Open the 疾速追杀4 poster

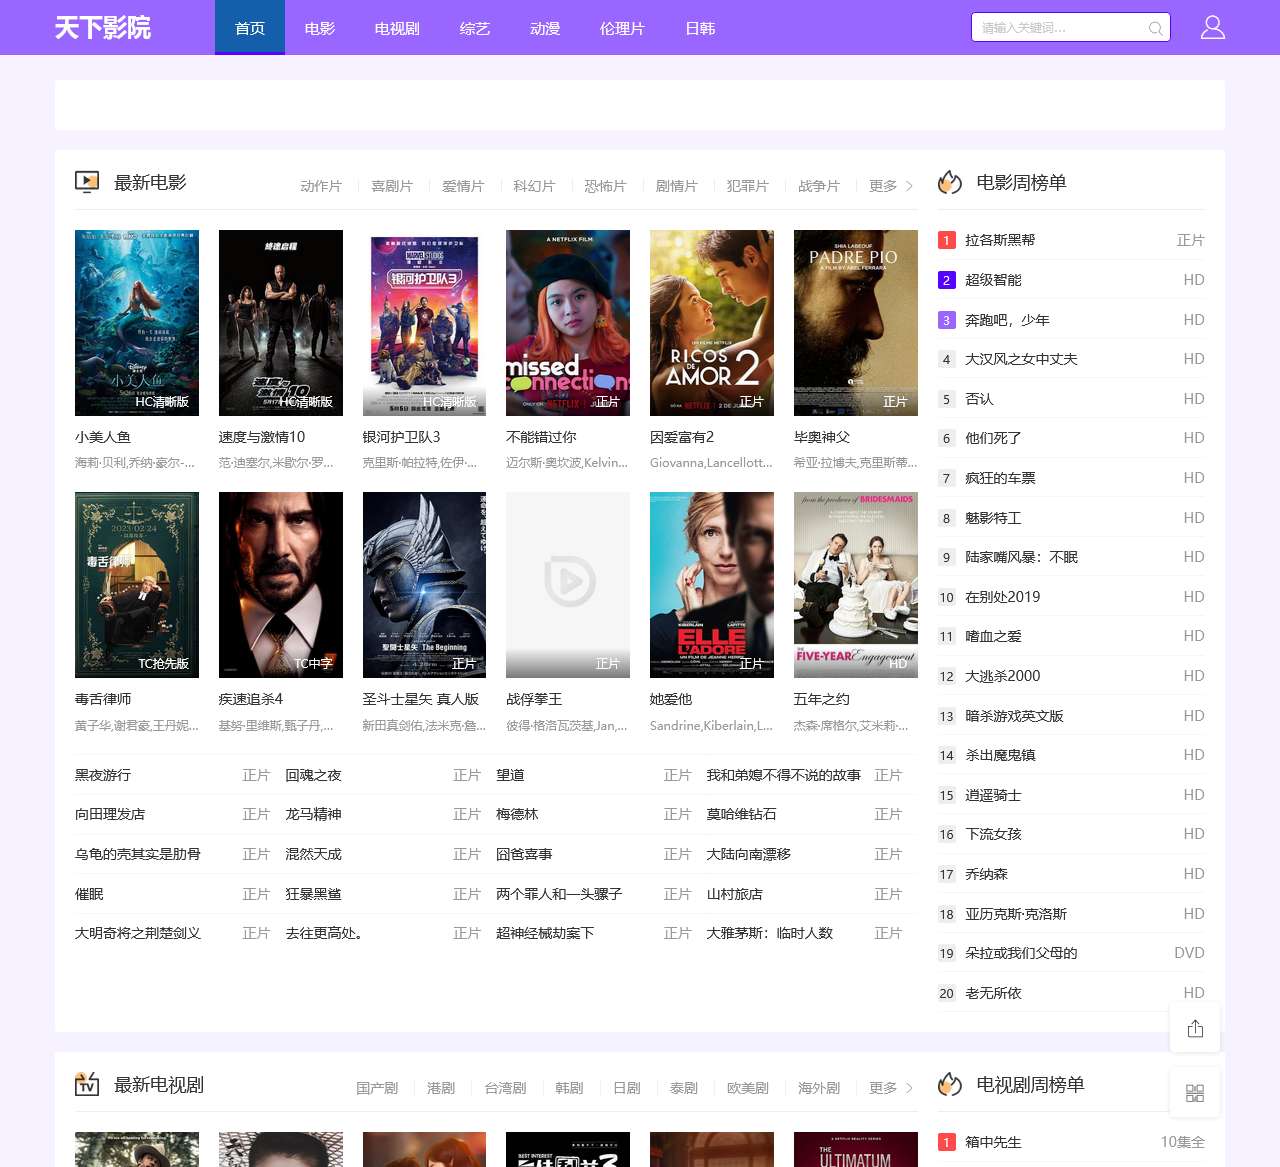pyautogui.click(x=281, y=584)
